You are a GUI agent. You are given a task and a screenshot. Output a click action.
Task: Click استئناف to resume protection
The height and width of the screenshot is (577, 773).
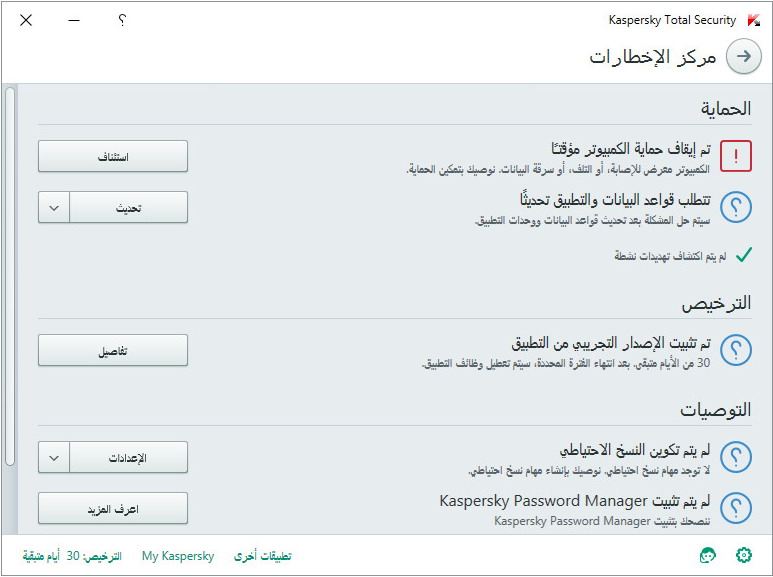pyautogui.click(x=113, y=156)
